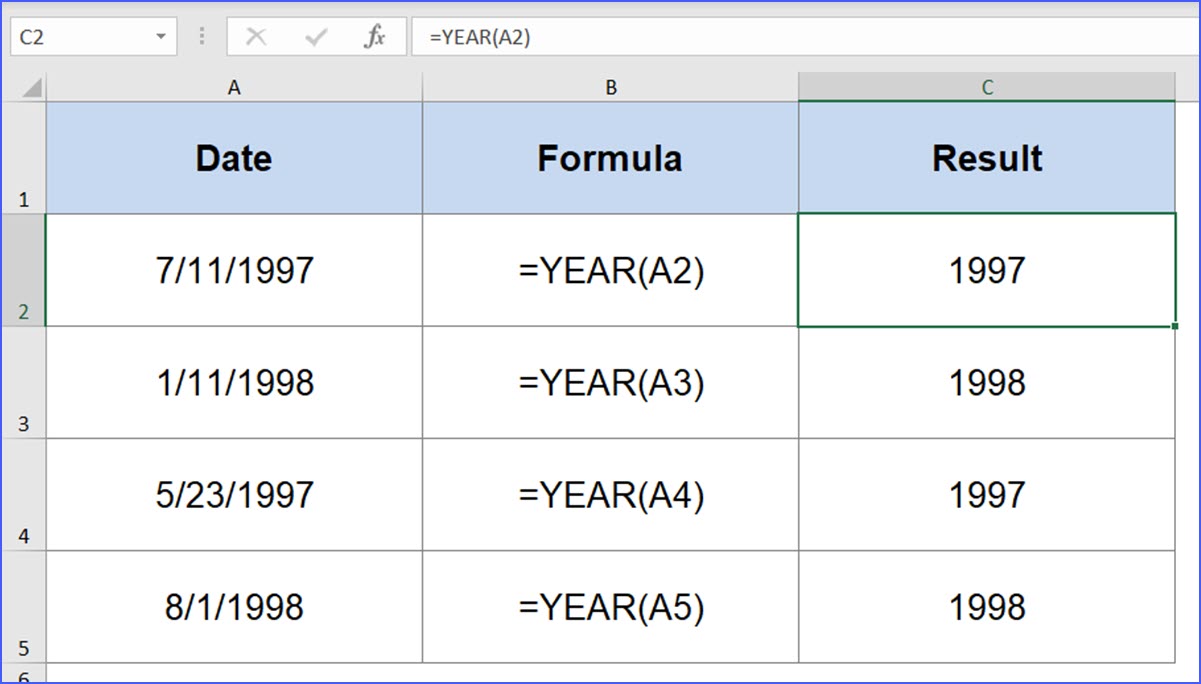Click the vertical dots separator next to Name Box
The width and height of the screenshot is (1201, 684).
coord(201,35)
